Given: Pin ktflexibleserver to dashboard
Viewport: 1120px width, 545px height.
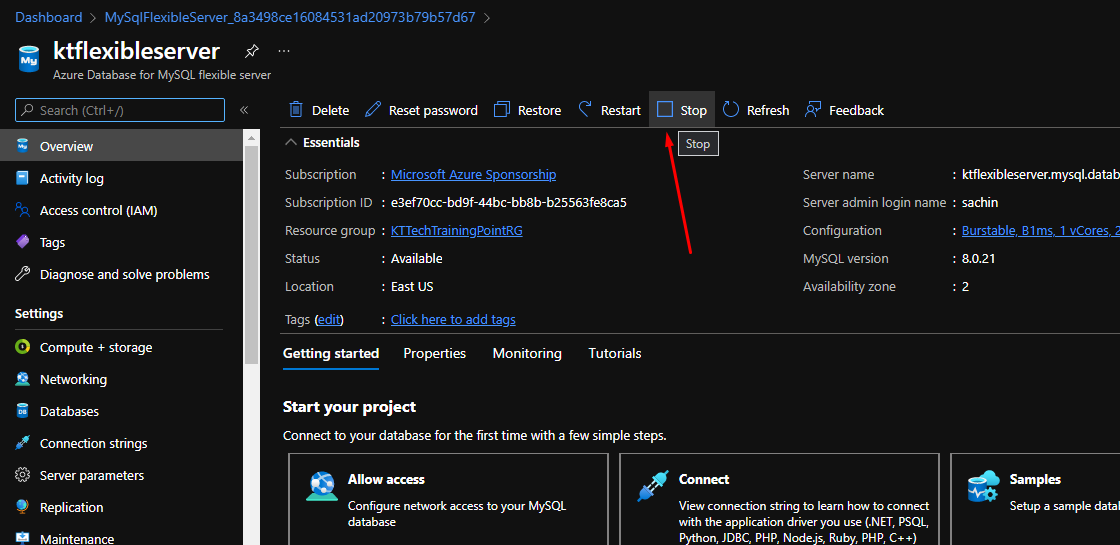Looking at the screenshot, I should click(252, 51).
